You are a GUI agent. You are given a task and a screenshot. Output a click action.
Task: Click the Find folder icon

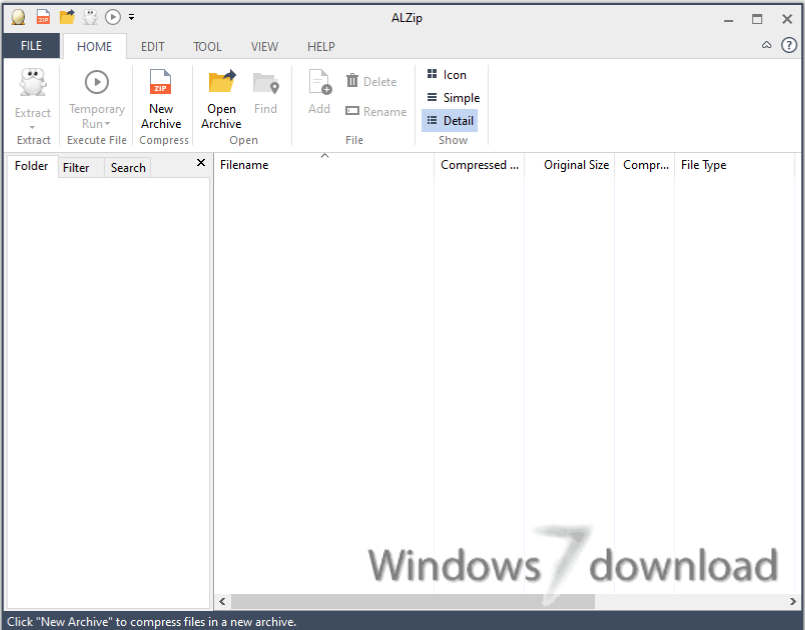(x=266, y=83)
